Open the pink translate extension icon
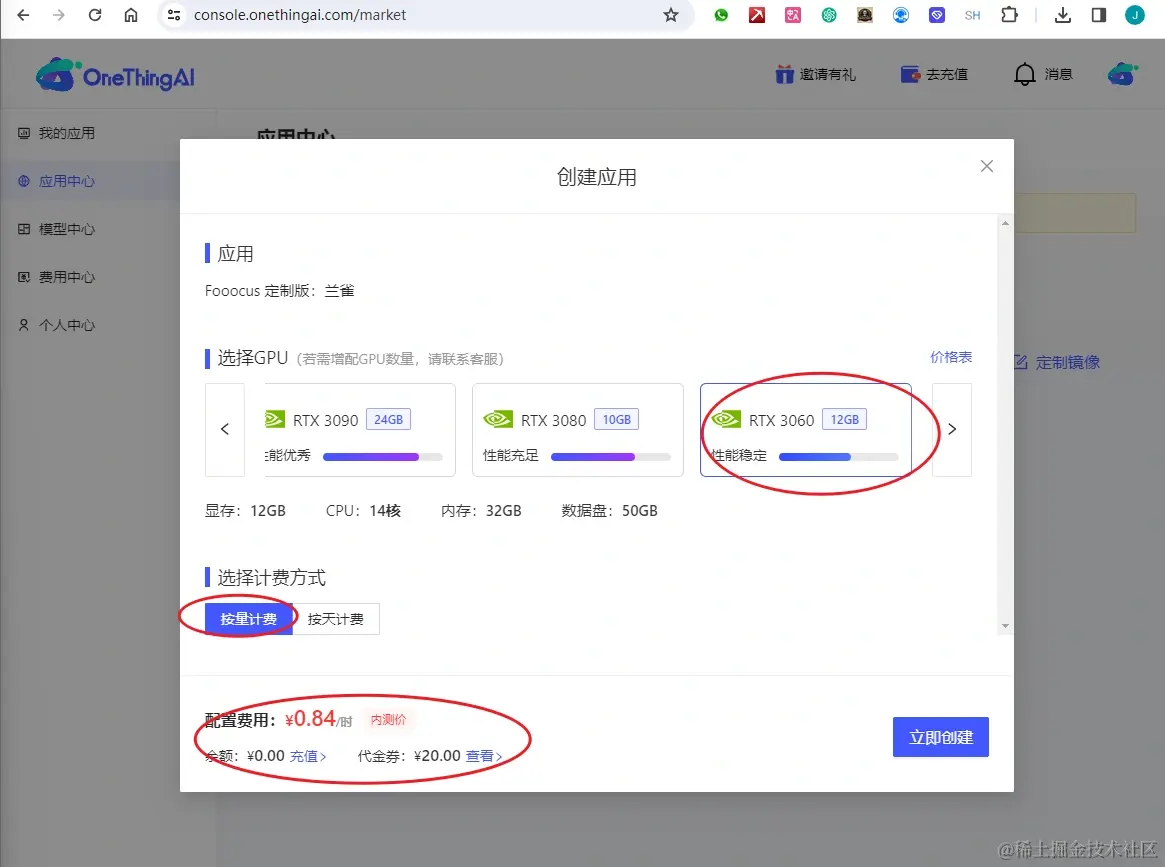Viewport: 1165px width, 867px height. [x=793, y=15]
